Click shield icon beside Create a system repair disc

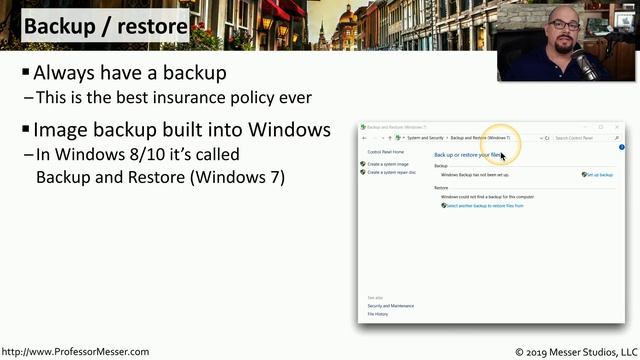(363, 172)
